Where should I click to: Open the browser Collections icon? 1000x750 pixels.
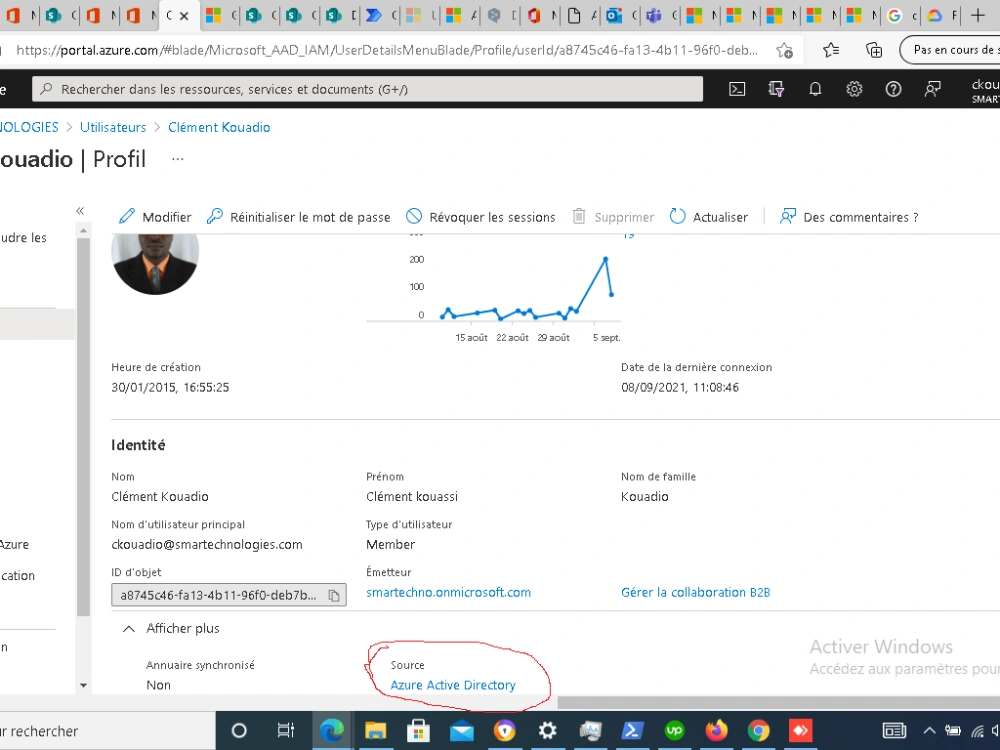pos(874,50)
